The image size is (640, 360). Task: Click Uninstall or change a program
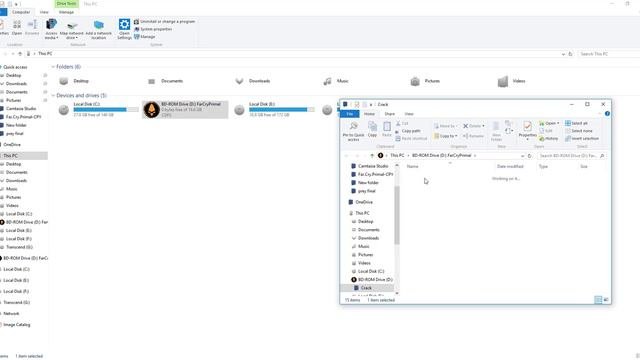164,21
